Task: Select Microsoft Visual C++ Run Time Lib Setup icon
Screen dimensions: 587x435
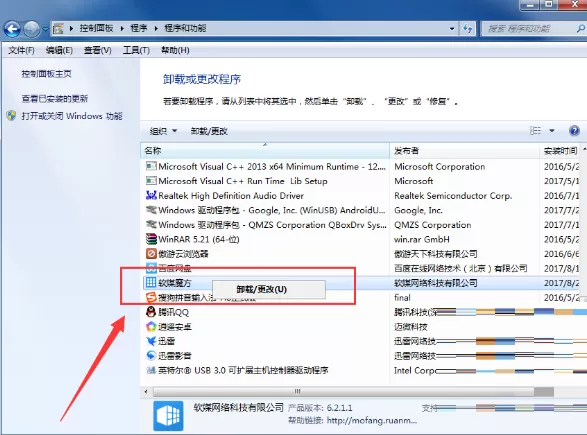Action: pyautogui.click(x=151, y=181)
